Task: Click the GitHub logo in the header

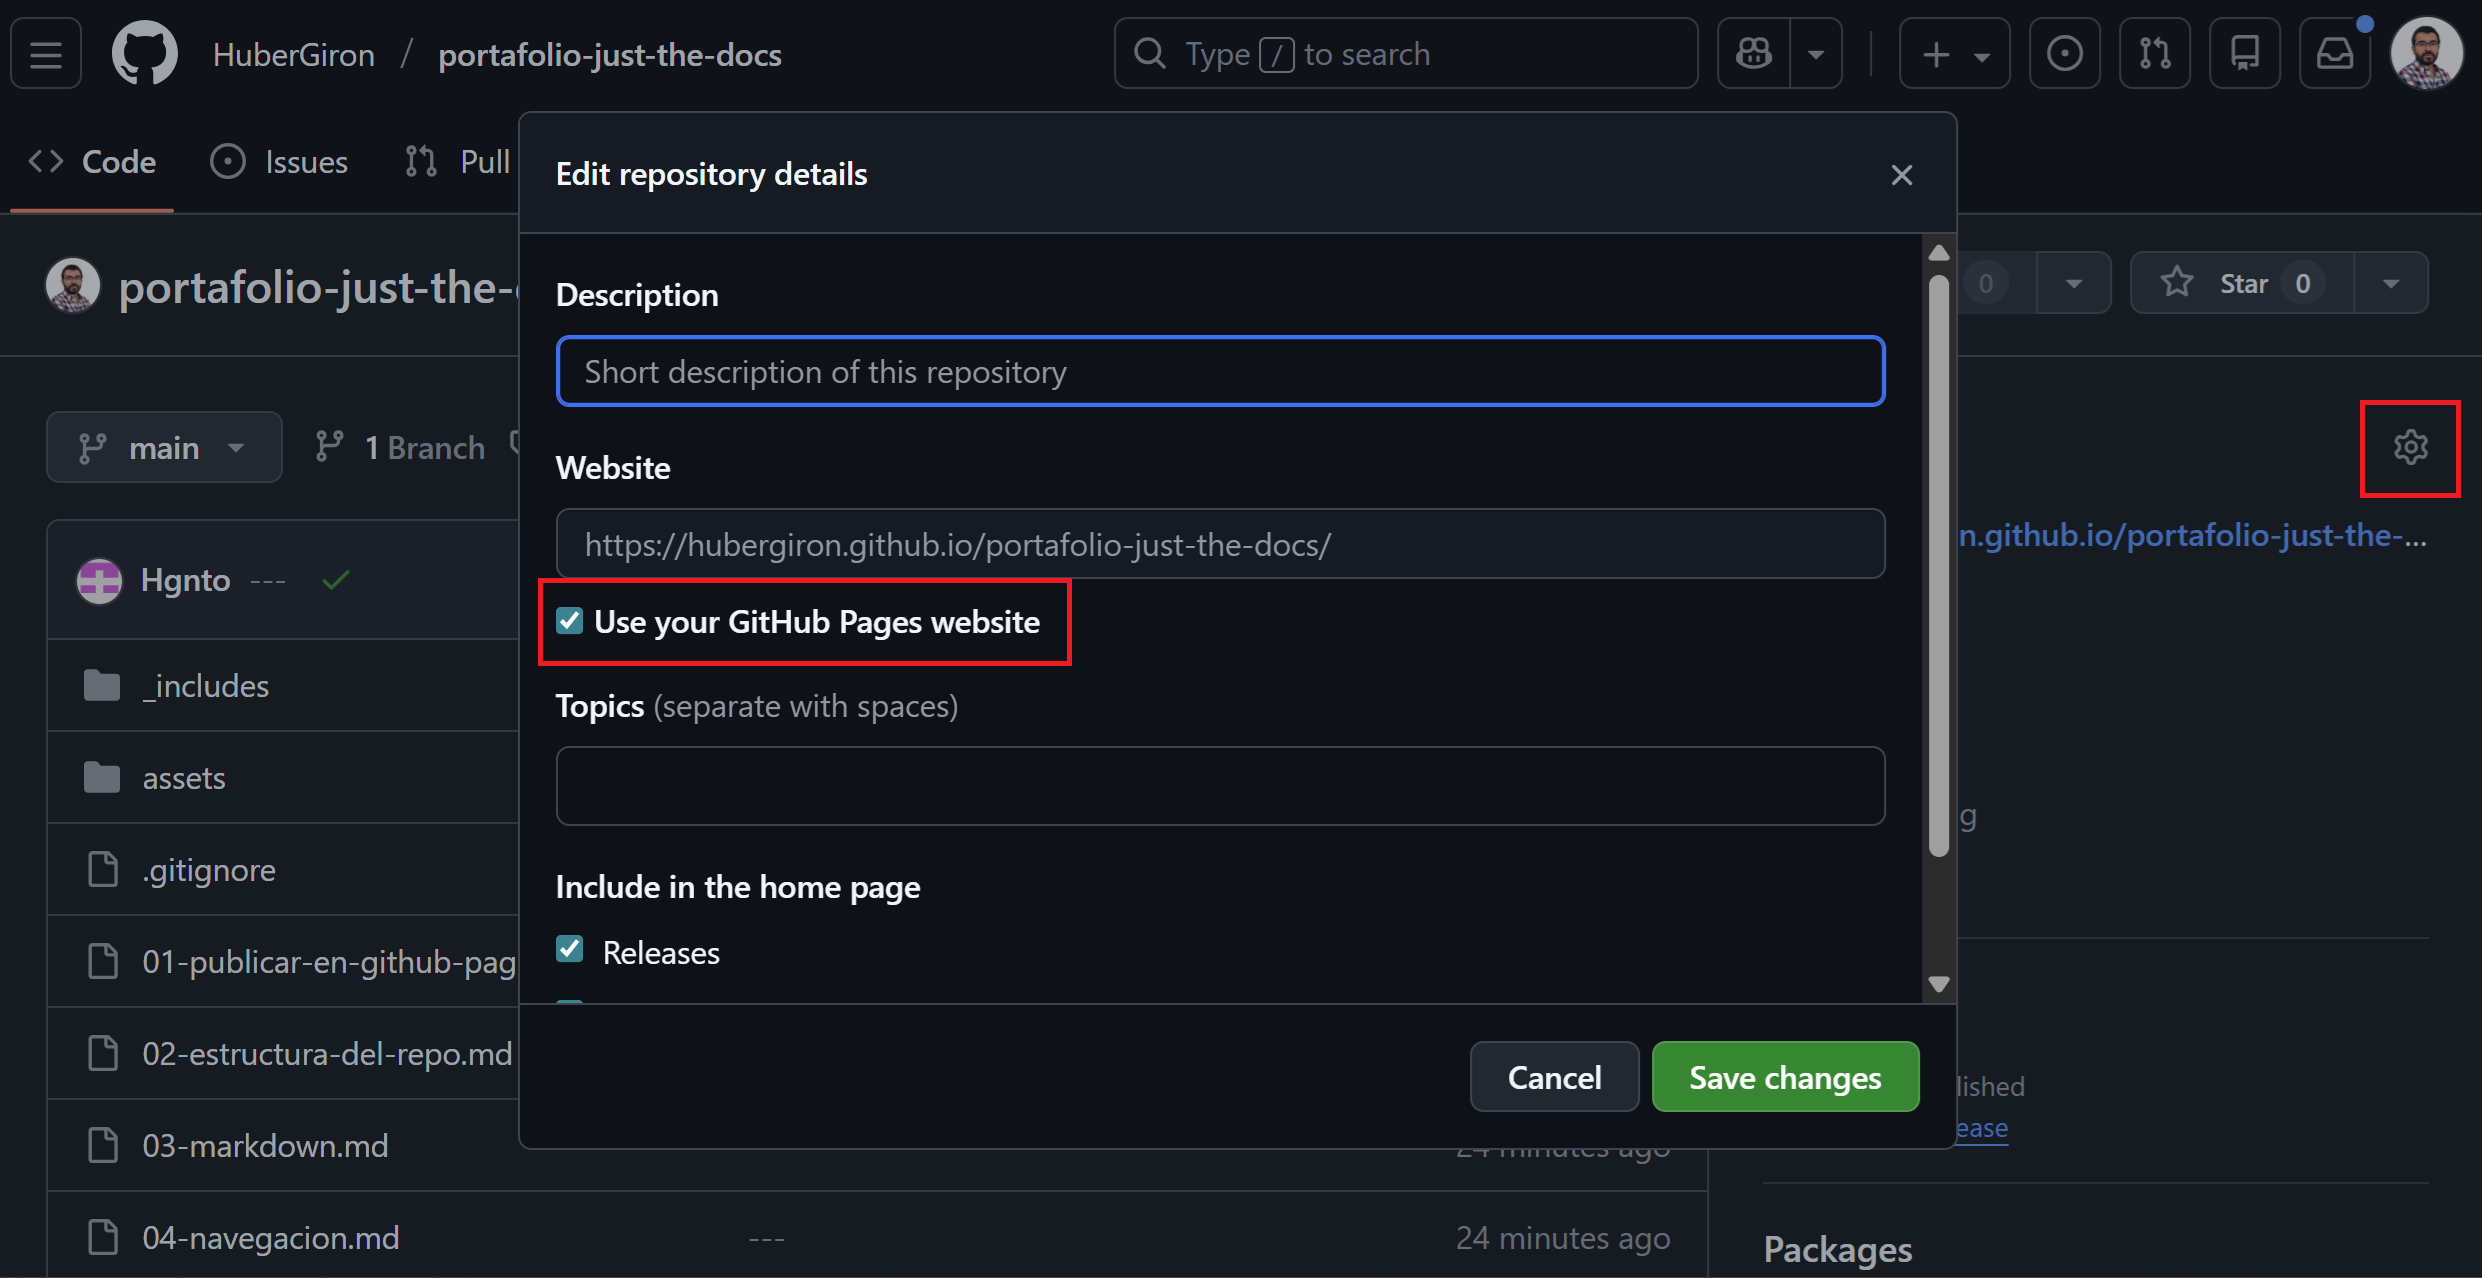Action: click(x=144, y=53)
